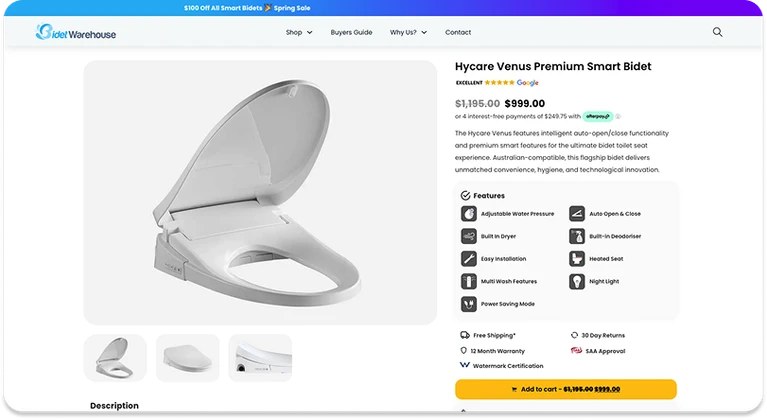The image size is (767, 420).
Task: Expand the Why Us? dropdown menu
Action: pos(408,32)
